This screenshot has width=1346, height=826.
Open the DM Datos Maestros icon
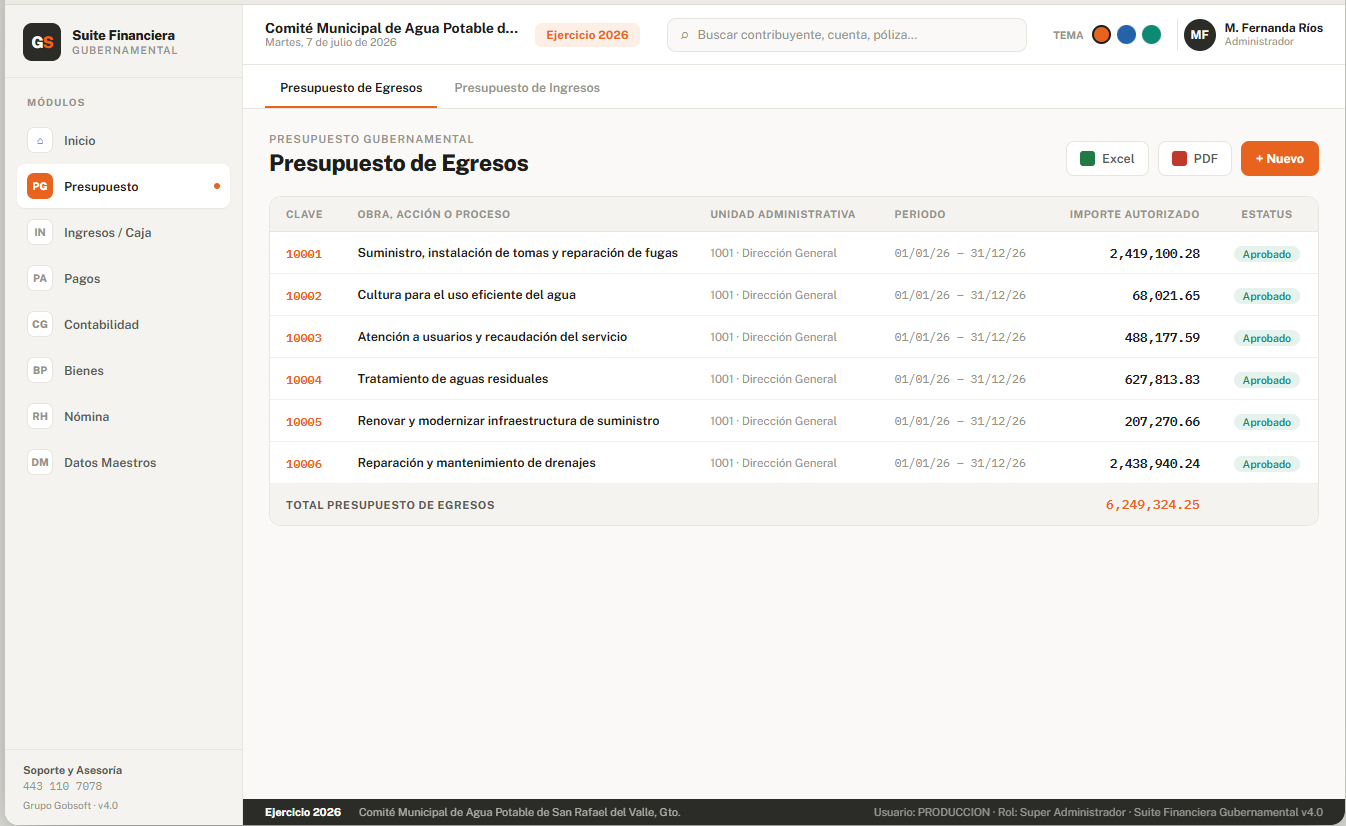pos(40,463)
